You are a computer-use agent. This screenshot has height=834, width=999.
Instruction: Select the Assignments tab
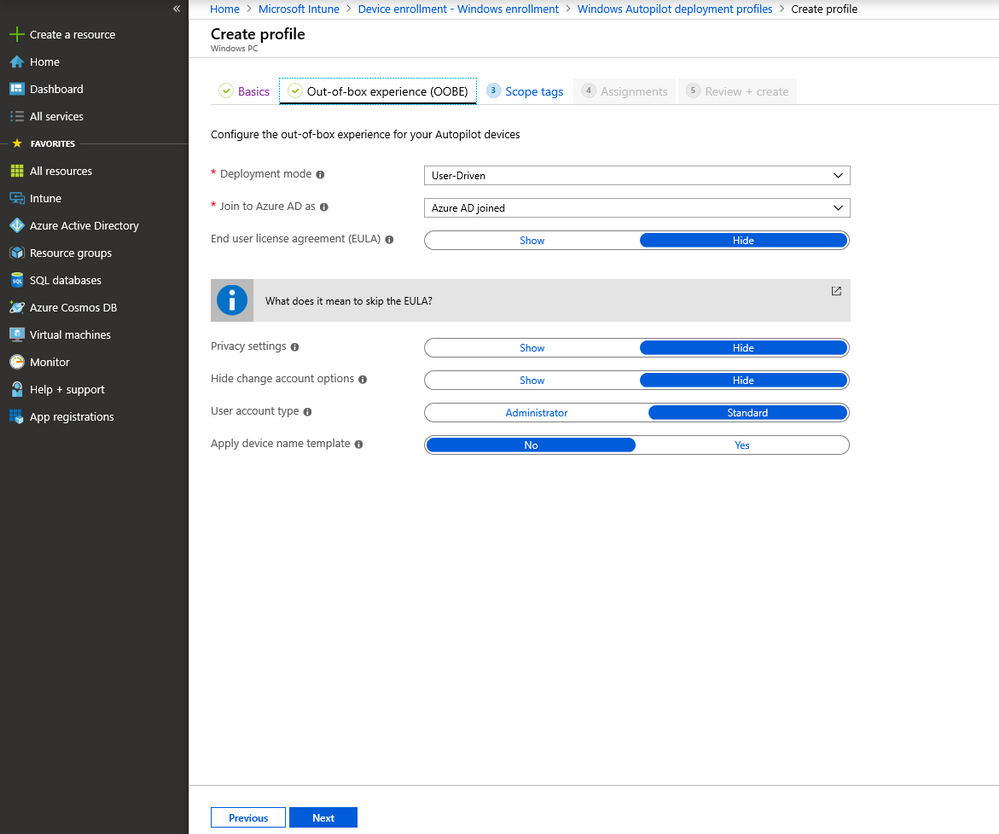(625, 91)
